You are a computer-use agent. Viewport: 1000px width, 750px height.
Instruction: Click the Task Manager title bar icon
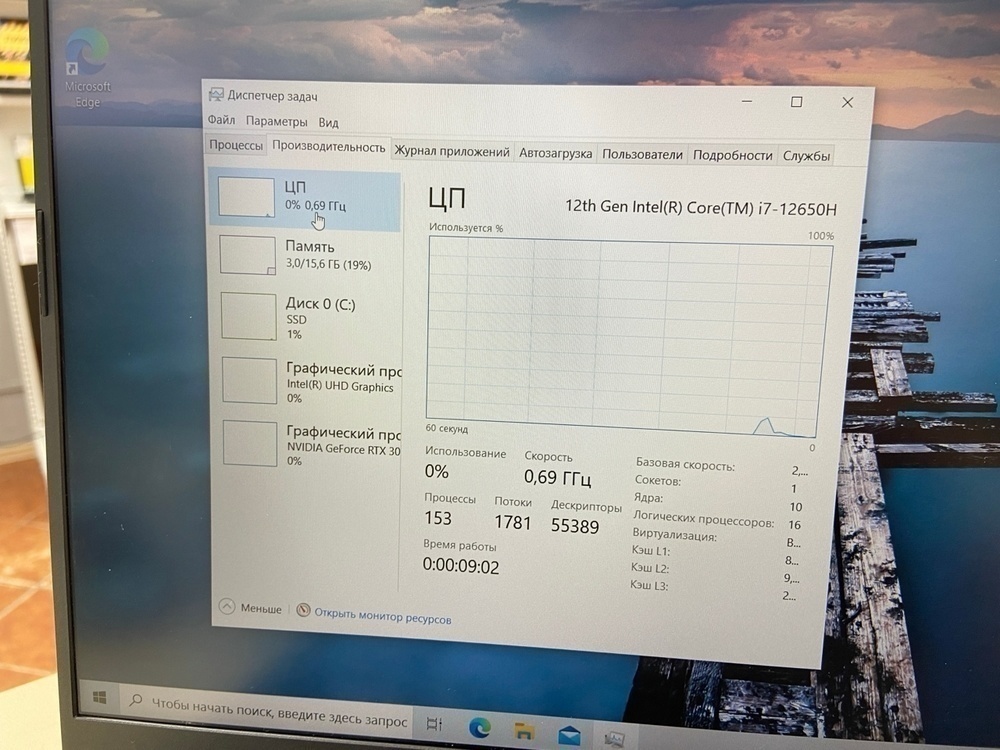click(216, 95)
